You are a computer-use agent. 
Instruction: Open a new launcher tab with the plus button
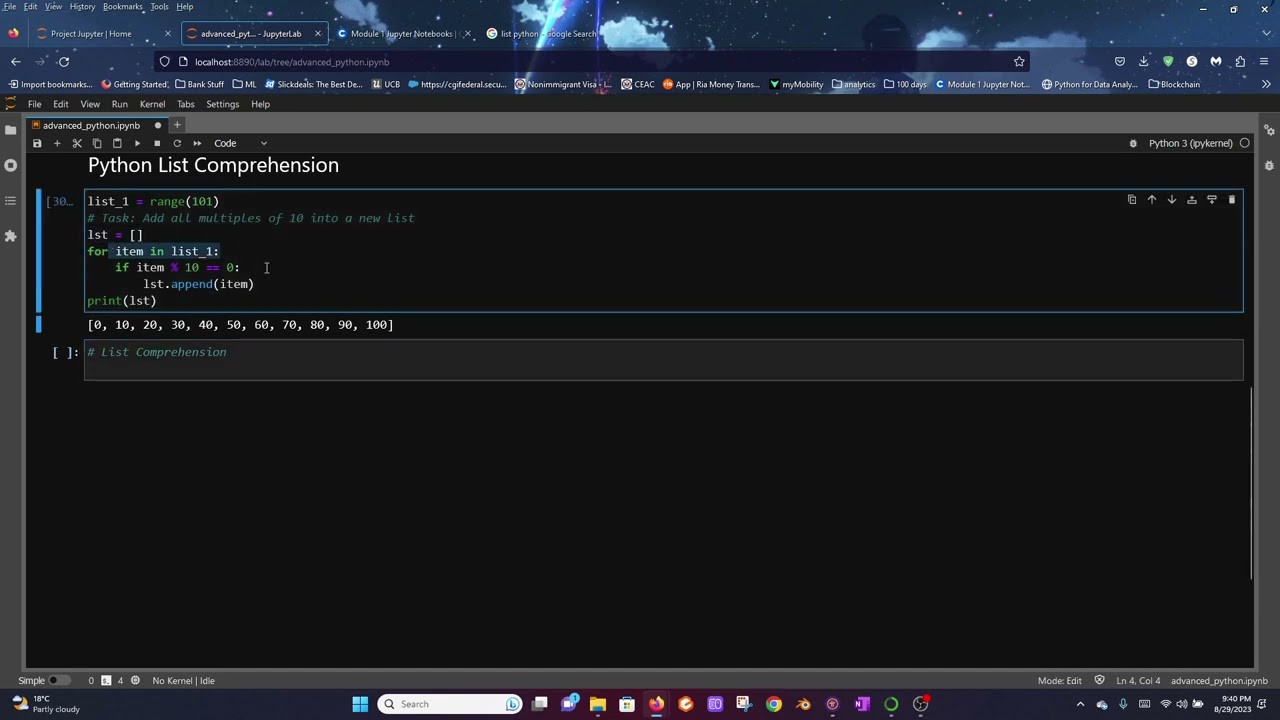(x=177, y=125)
